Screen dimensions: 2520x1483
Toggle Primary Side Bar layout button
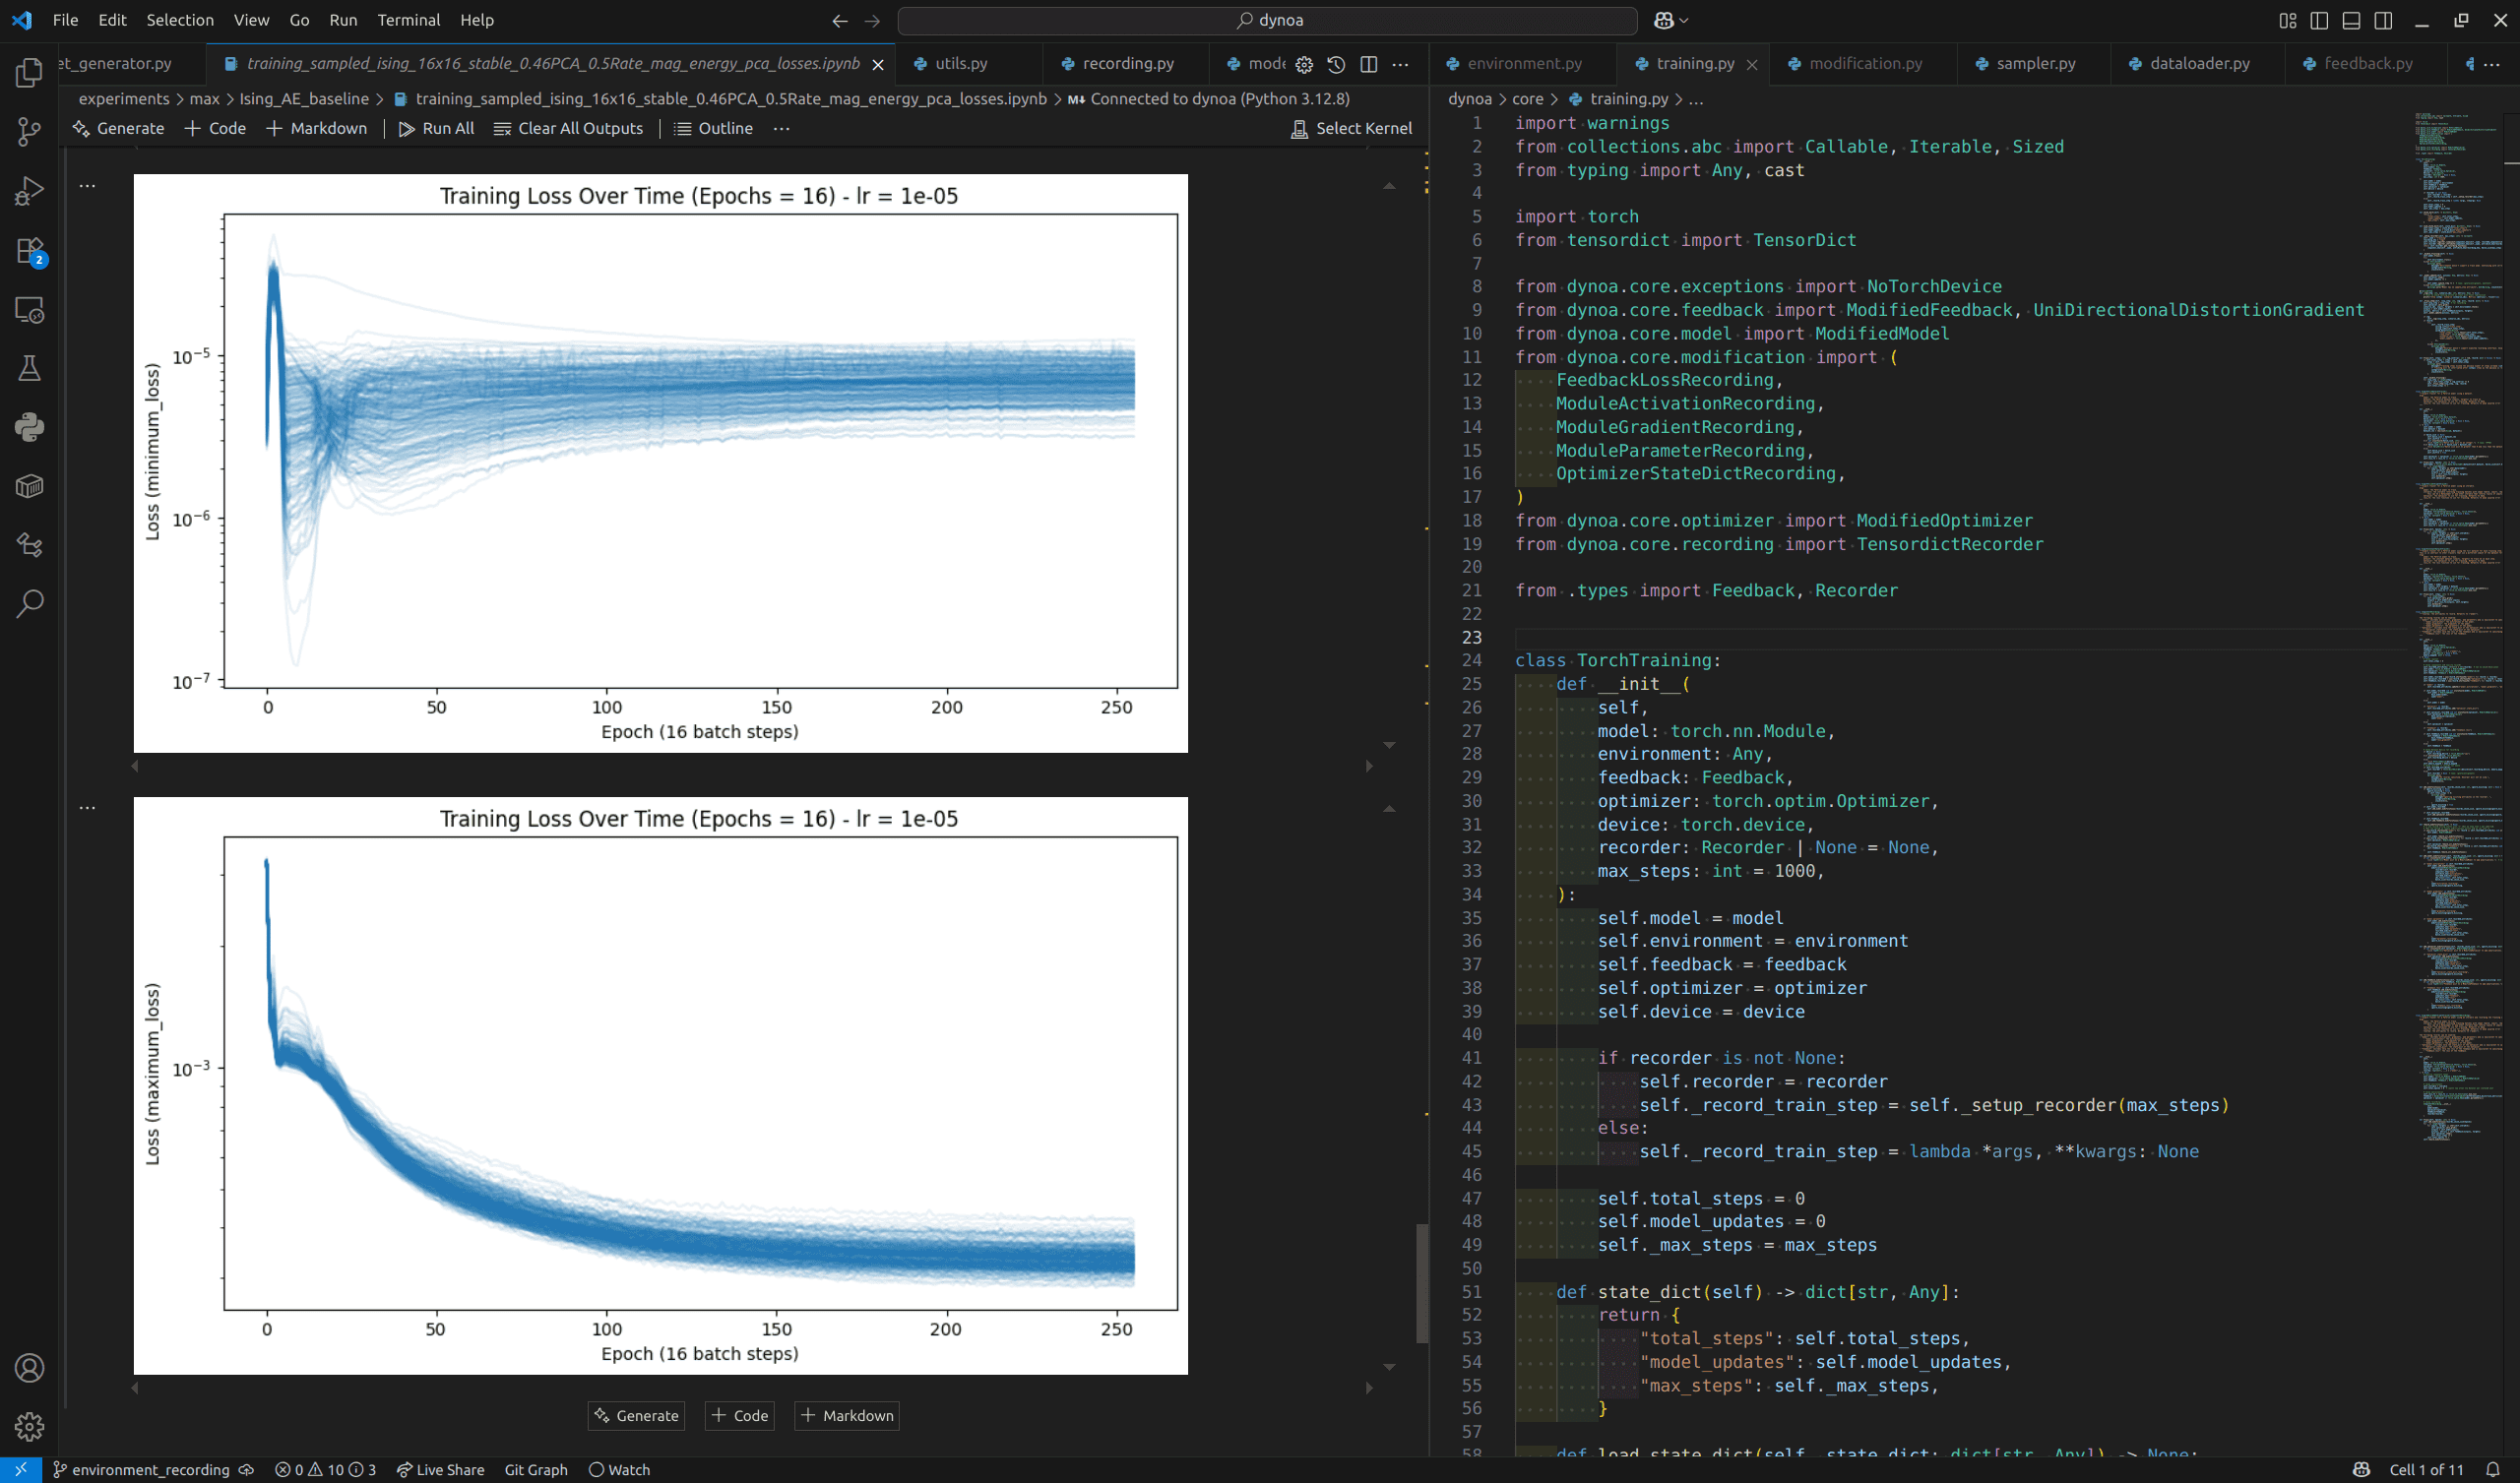coord(2319,20)
